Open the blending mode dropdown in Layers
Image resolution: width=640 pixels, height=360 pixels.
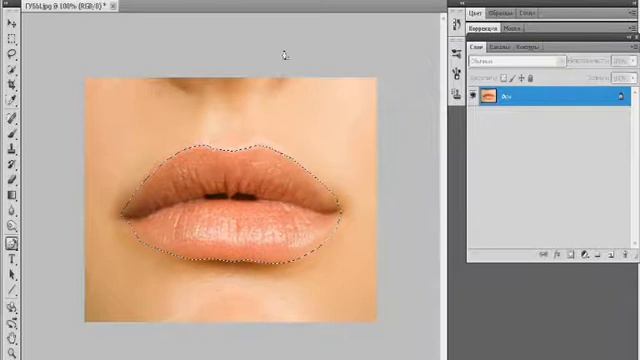[x=517, y=61]
